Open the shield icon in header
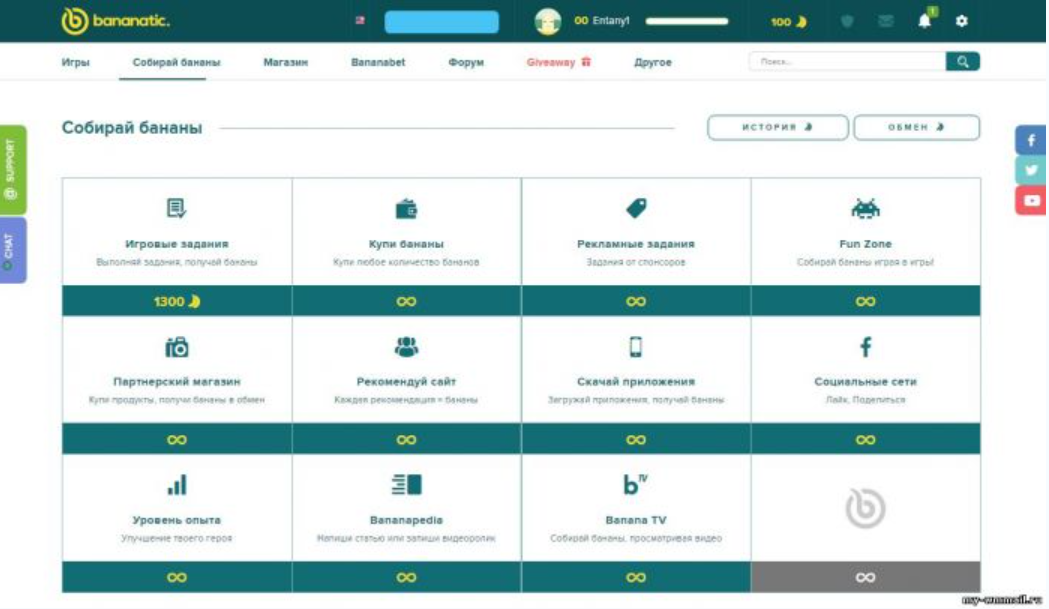Image resolution: width=1049 pixels, height=609 pixels. 847,21
